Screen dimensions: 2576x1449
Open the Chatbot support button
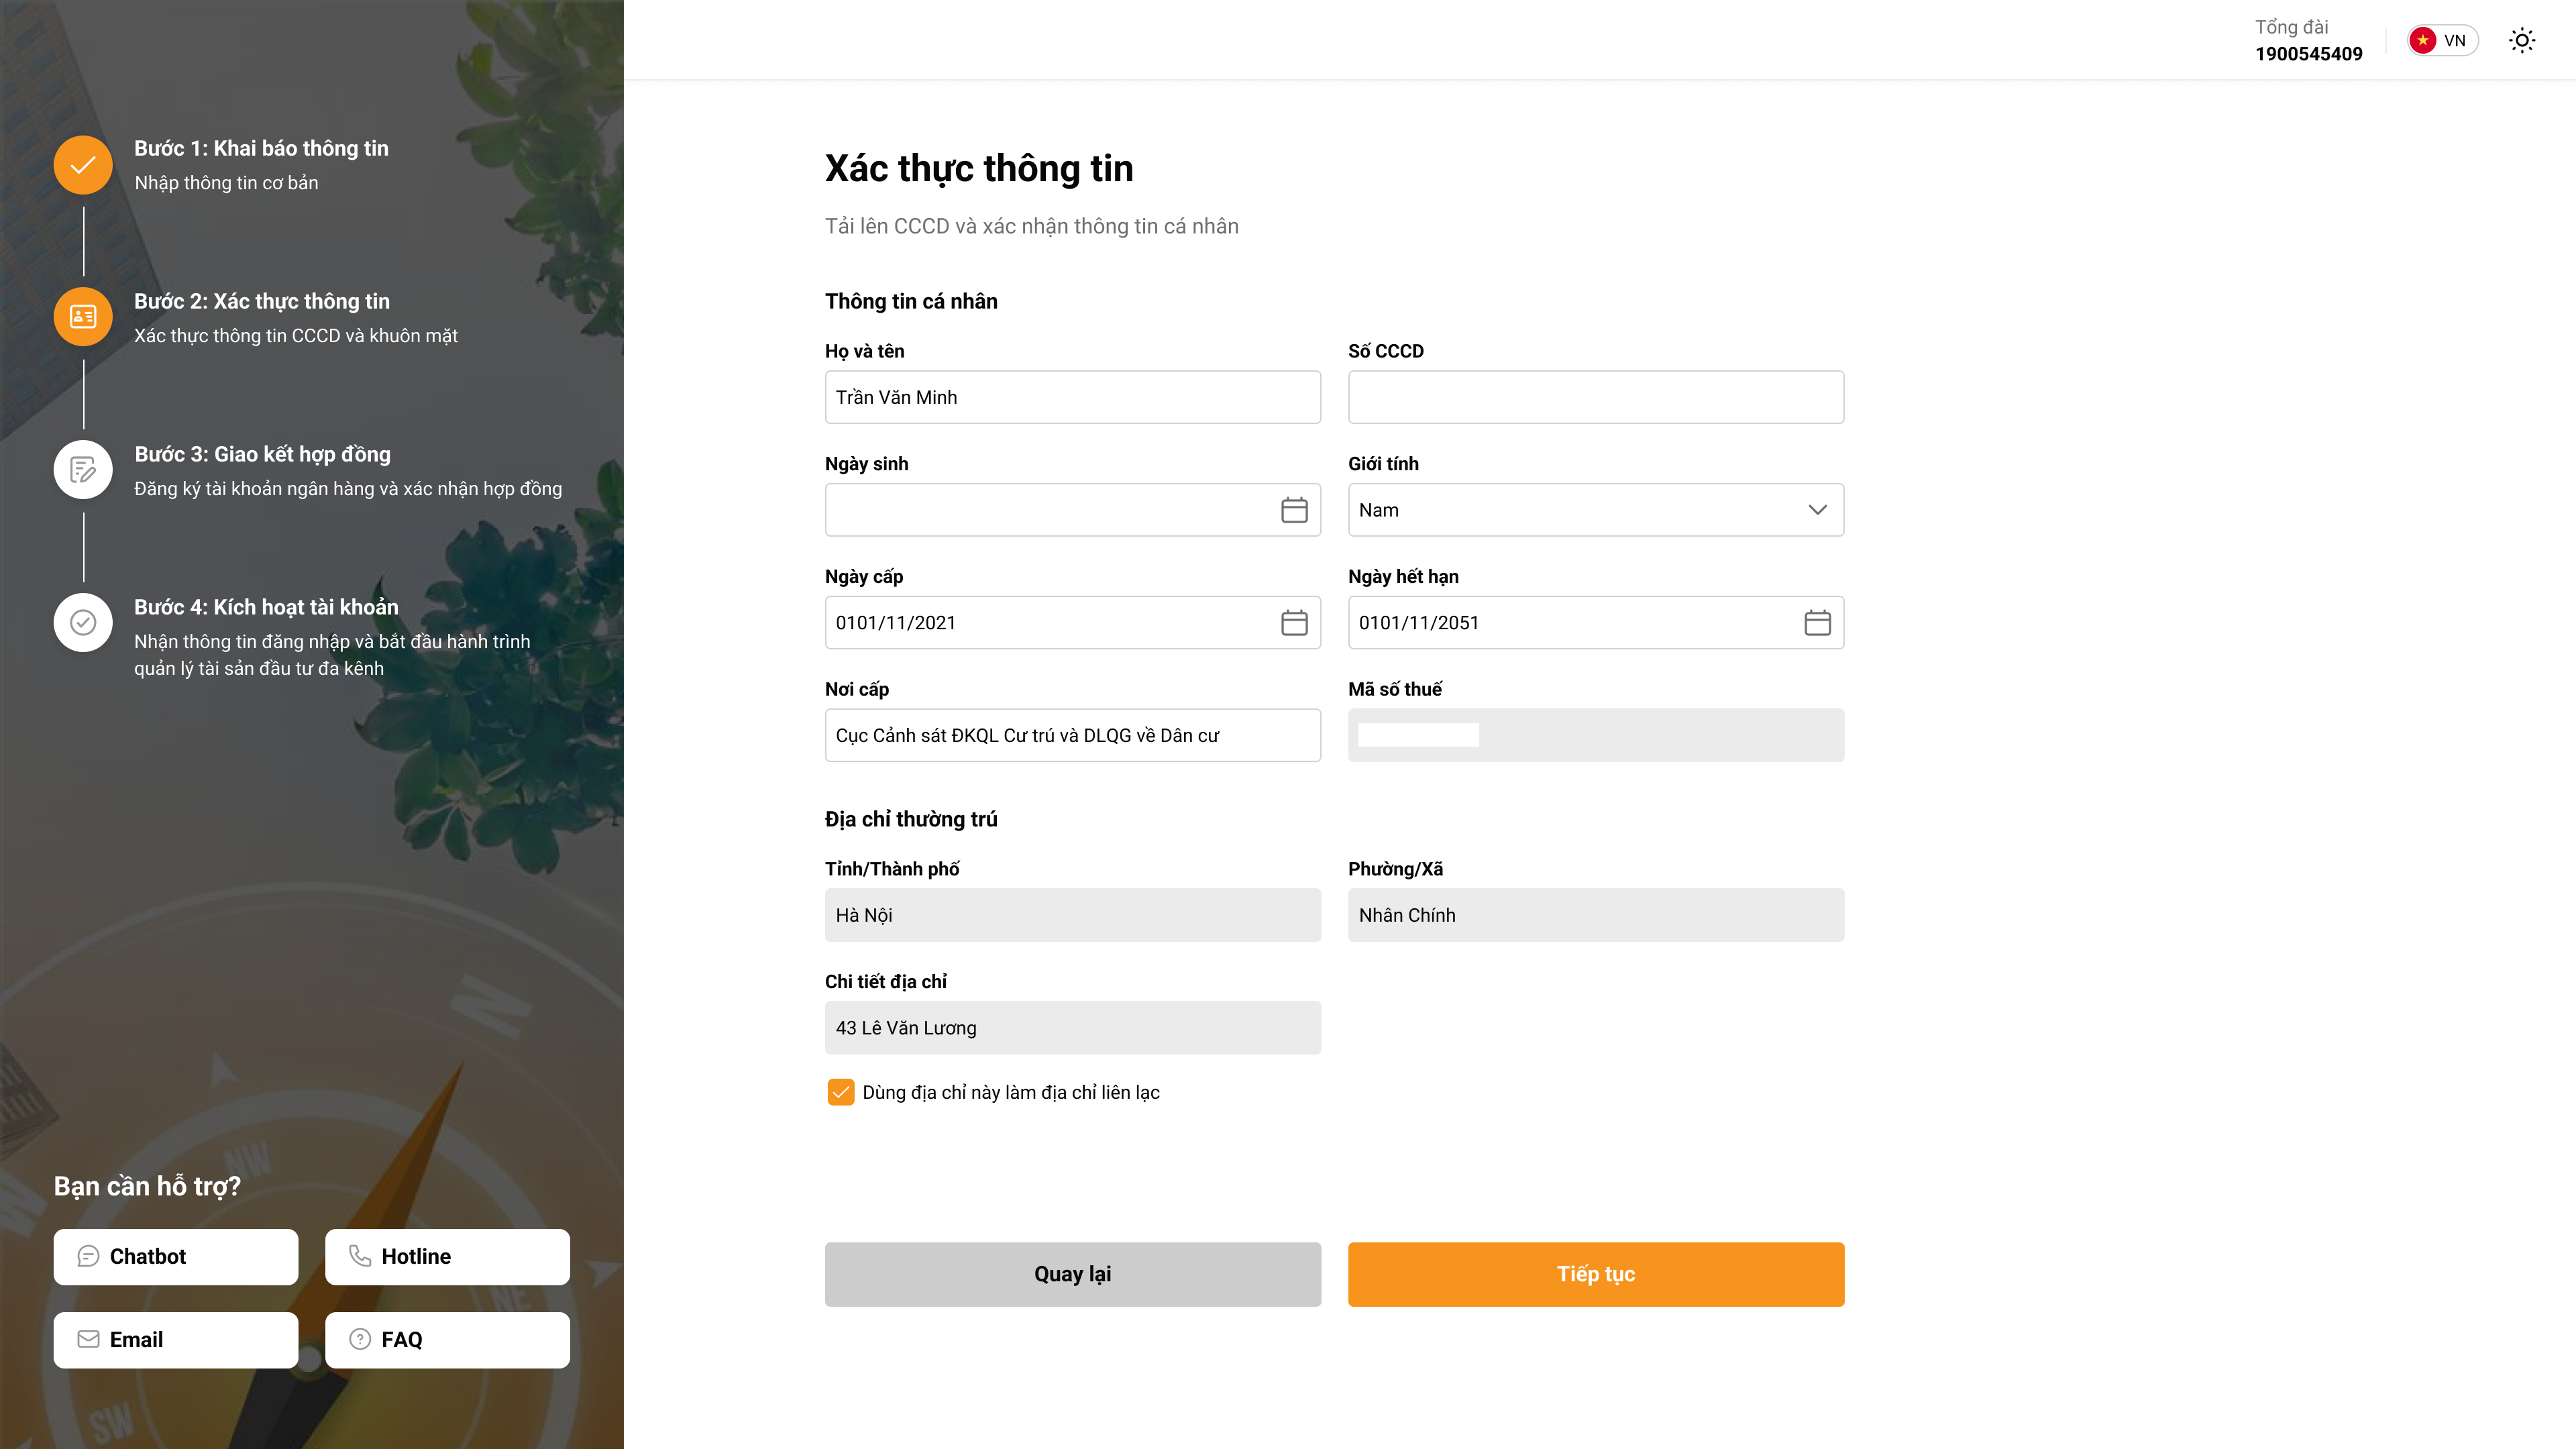(x=176, y=1257)
